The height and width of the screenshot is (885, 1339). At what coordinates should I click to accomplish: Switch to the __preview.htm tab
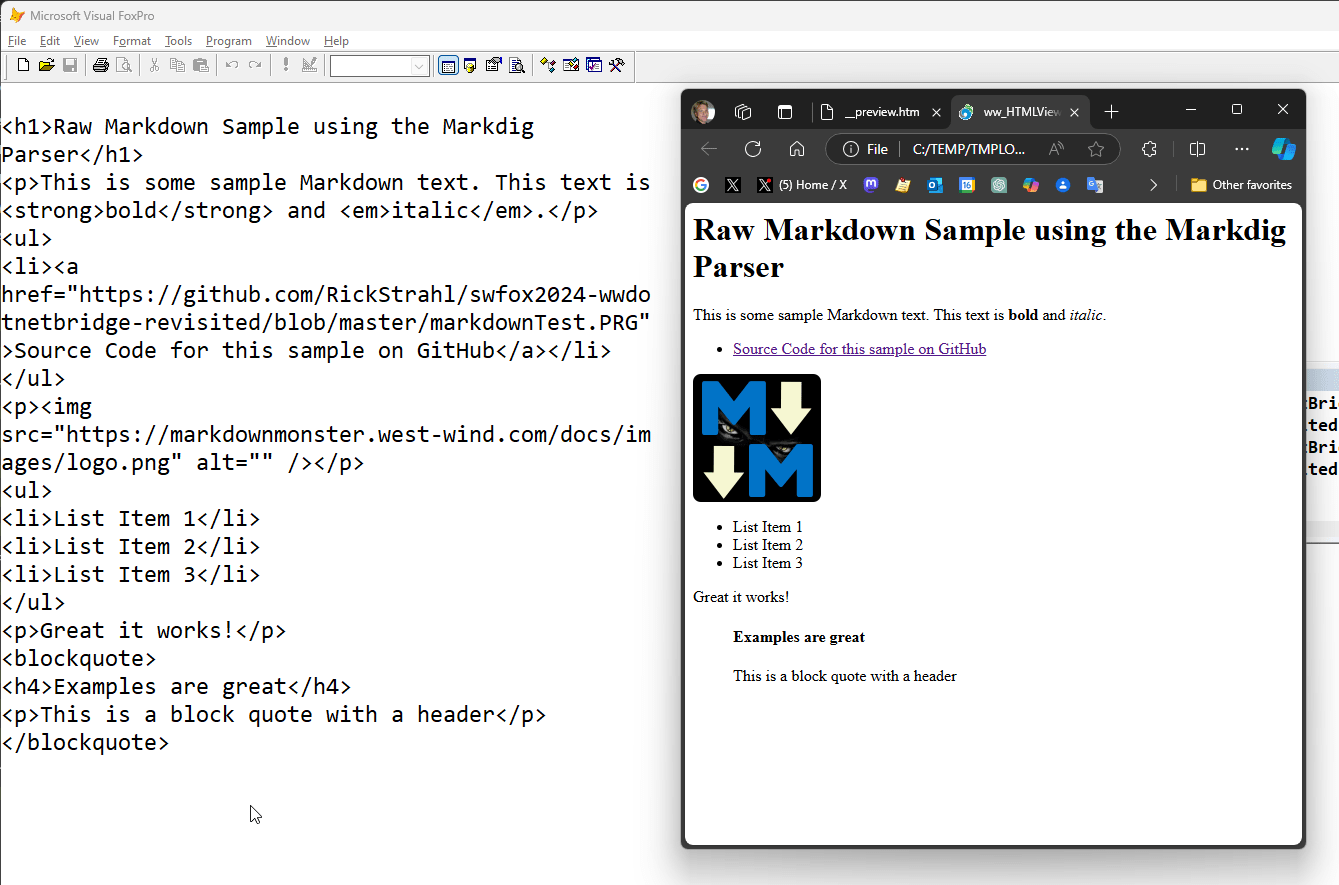[x=880, y=112]
